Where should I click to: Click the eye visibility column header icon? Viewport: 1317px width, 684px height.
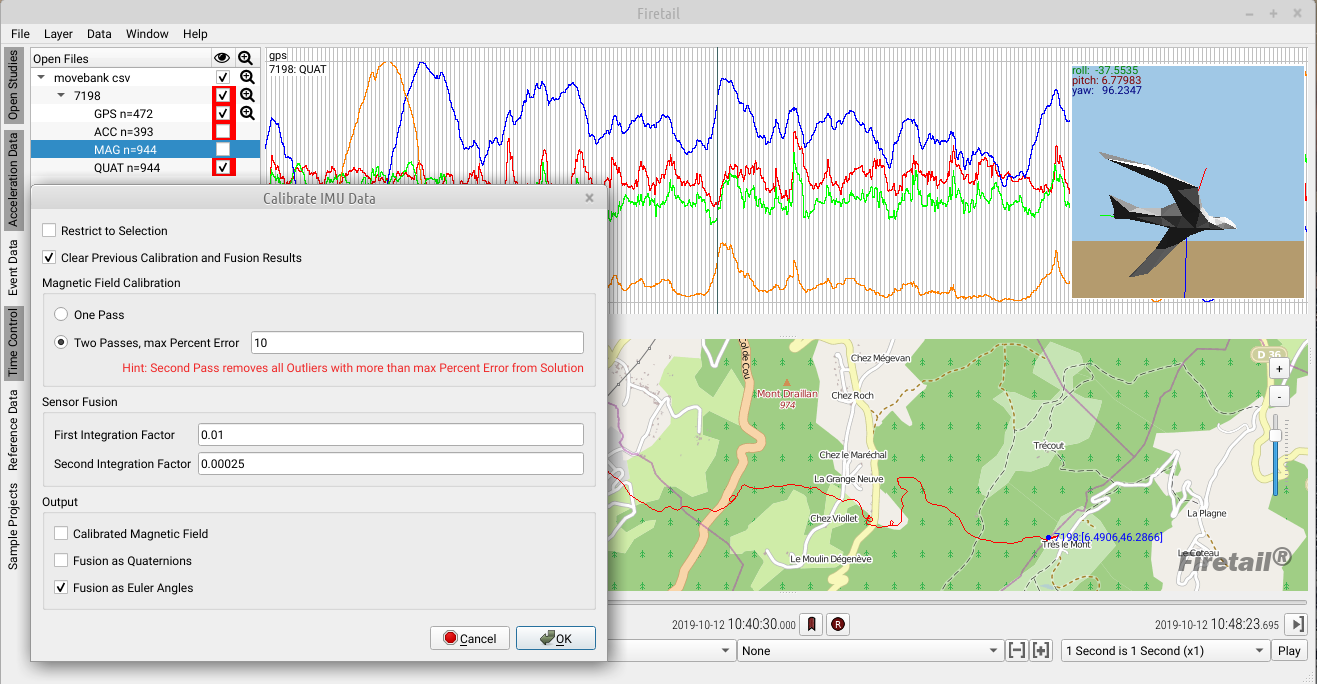tap(222, 59)
